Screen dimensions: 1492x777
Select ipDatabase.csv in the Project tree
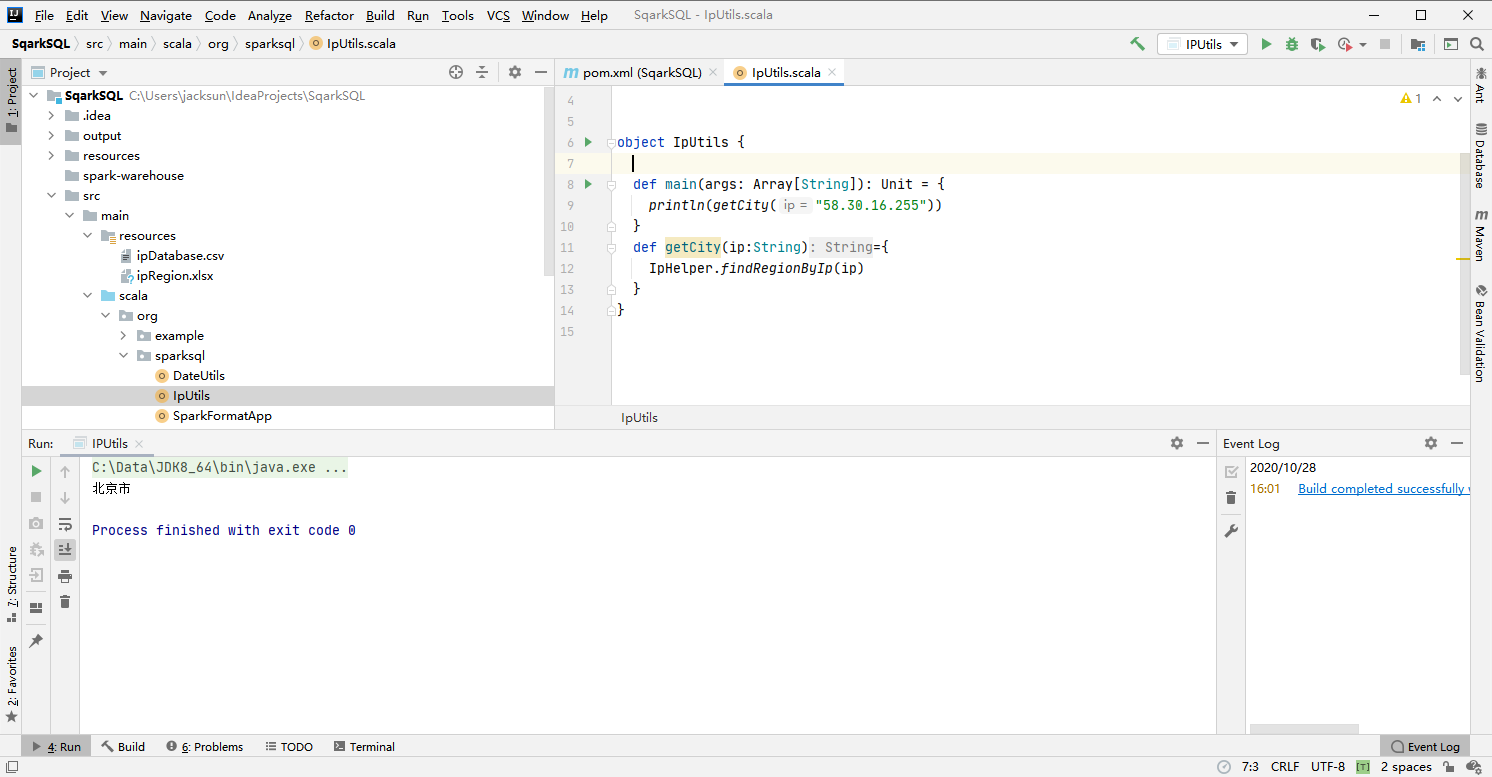[x=180, y=256]
